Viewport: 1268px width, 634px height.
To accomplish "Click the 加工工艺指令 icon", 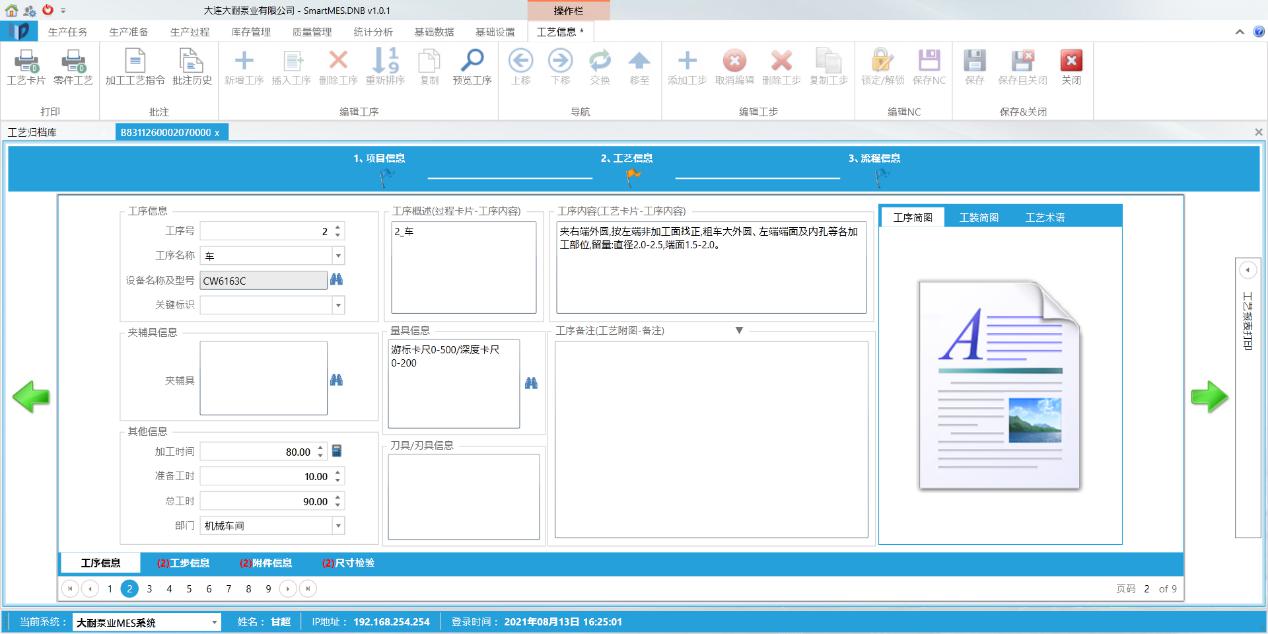I will 135,62.
